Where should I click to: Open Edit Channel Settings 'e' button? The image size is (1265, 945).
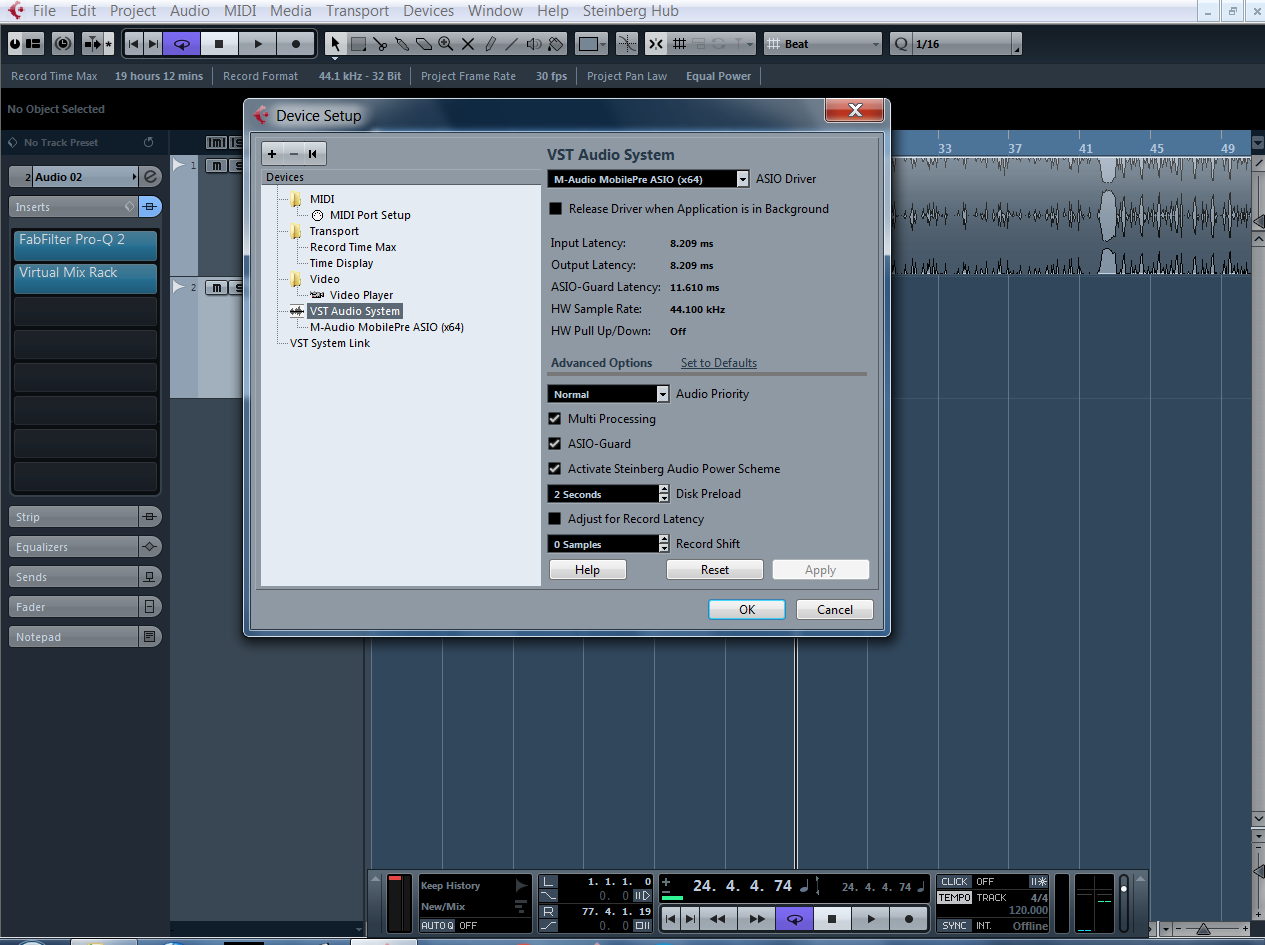pyautogui.click(x=150, y=177)
